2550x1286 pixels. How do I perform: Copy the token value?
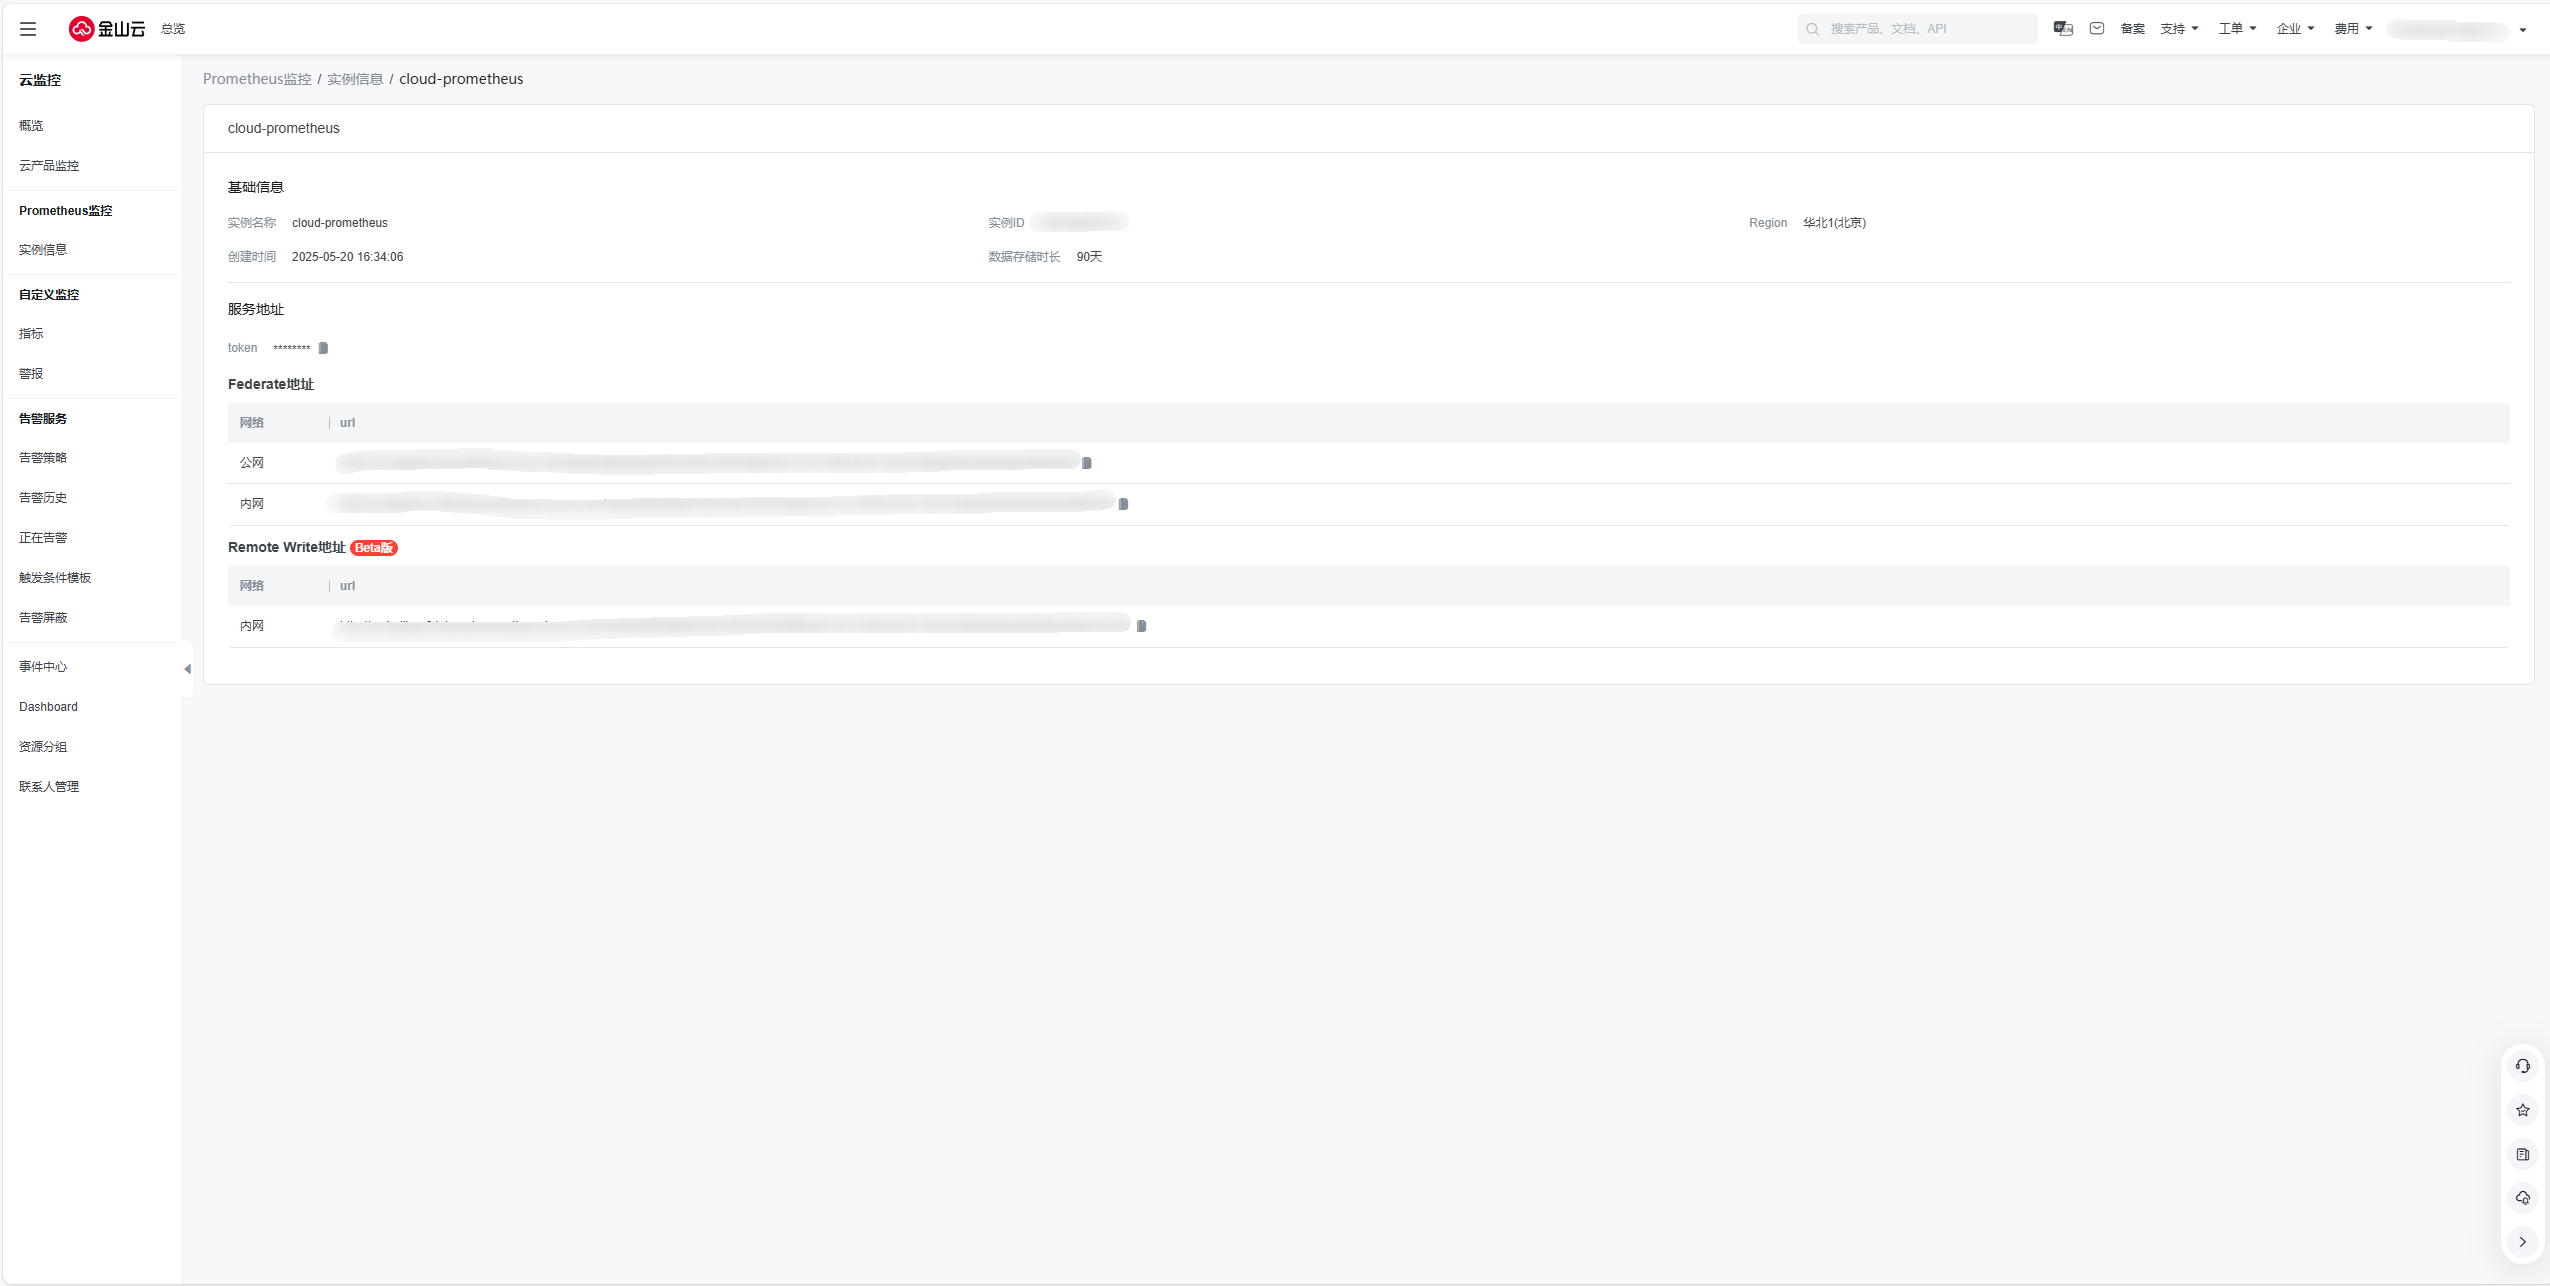pyautogui.click(x=323, y=348)
